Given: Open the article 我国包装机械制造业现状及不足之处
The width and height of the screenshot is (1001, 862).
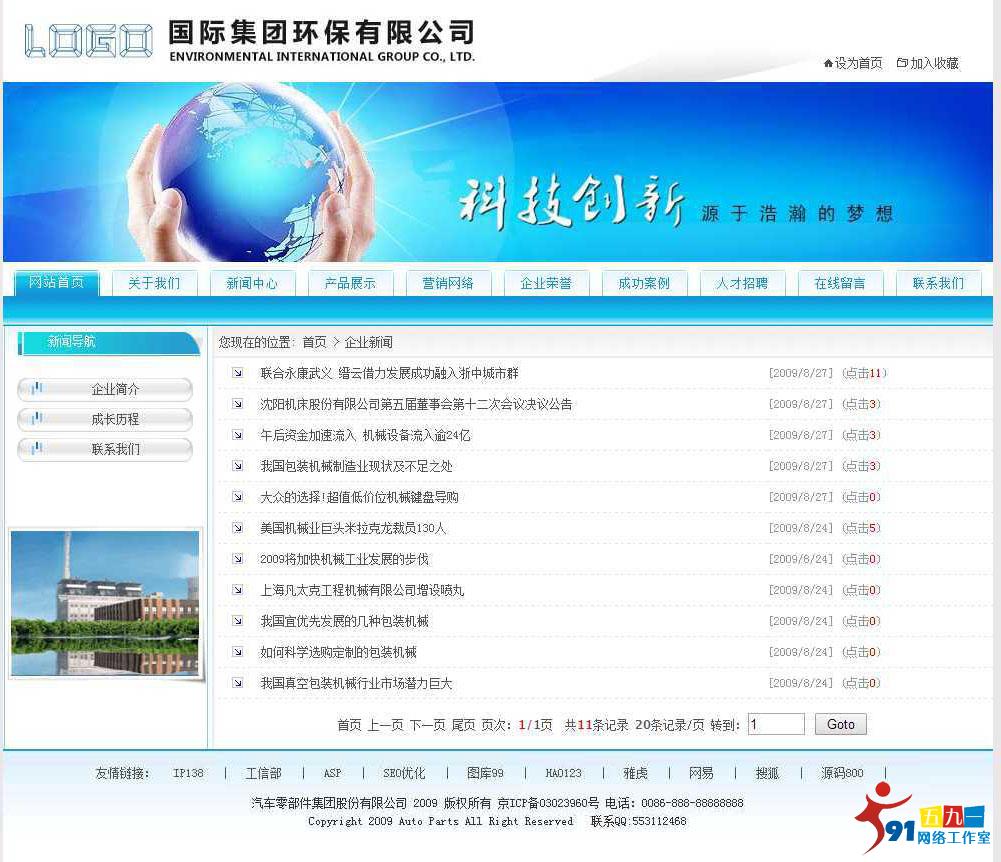Looking at the screenshot, I should pyautogui.click(x=334, y=466).
